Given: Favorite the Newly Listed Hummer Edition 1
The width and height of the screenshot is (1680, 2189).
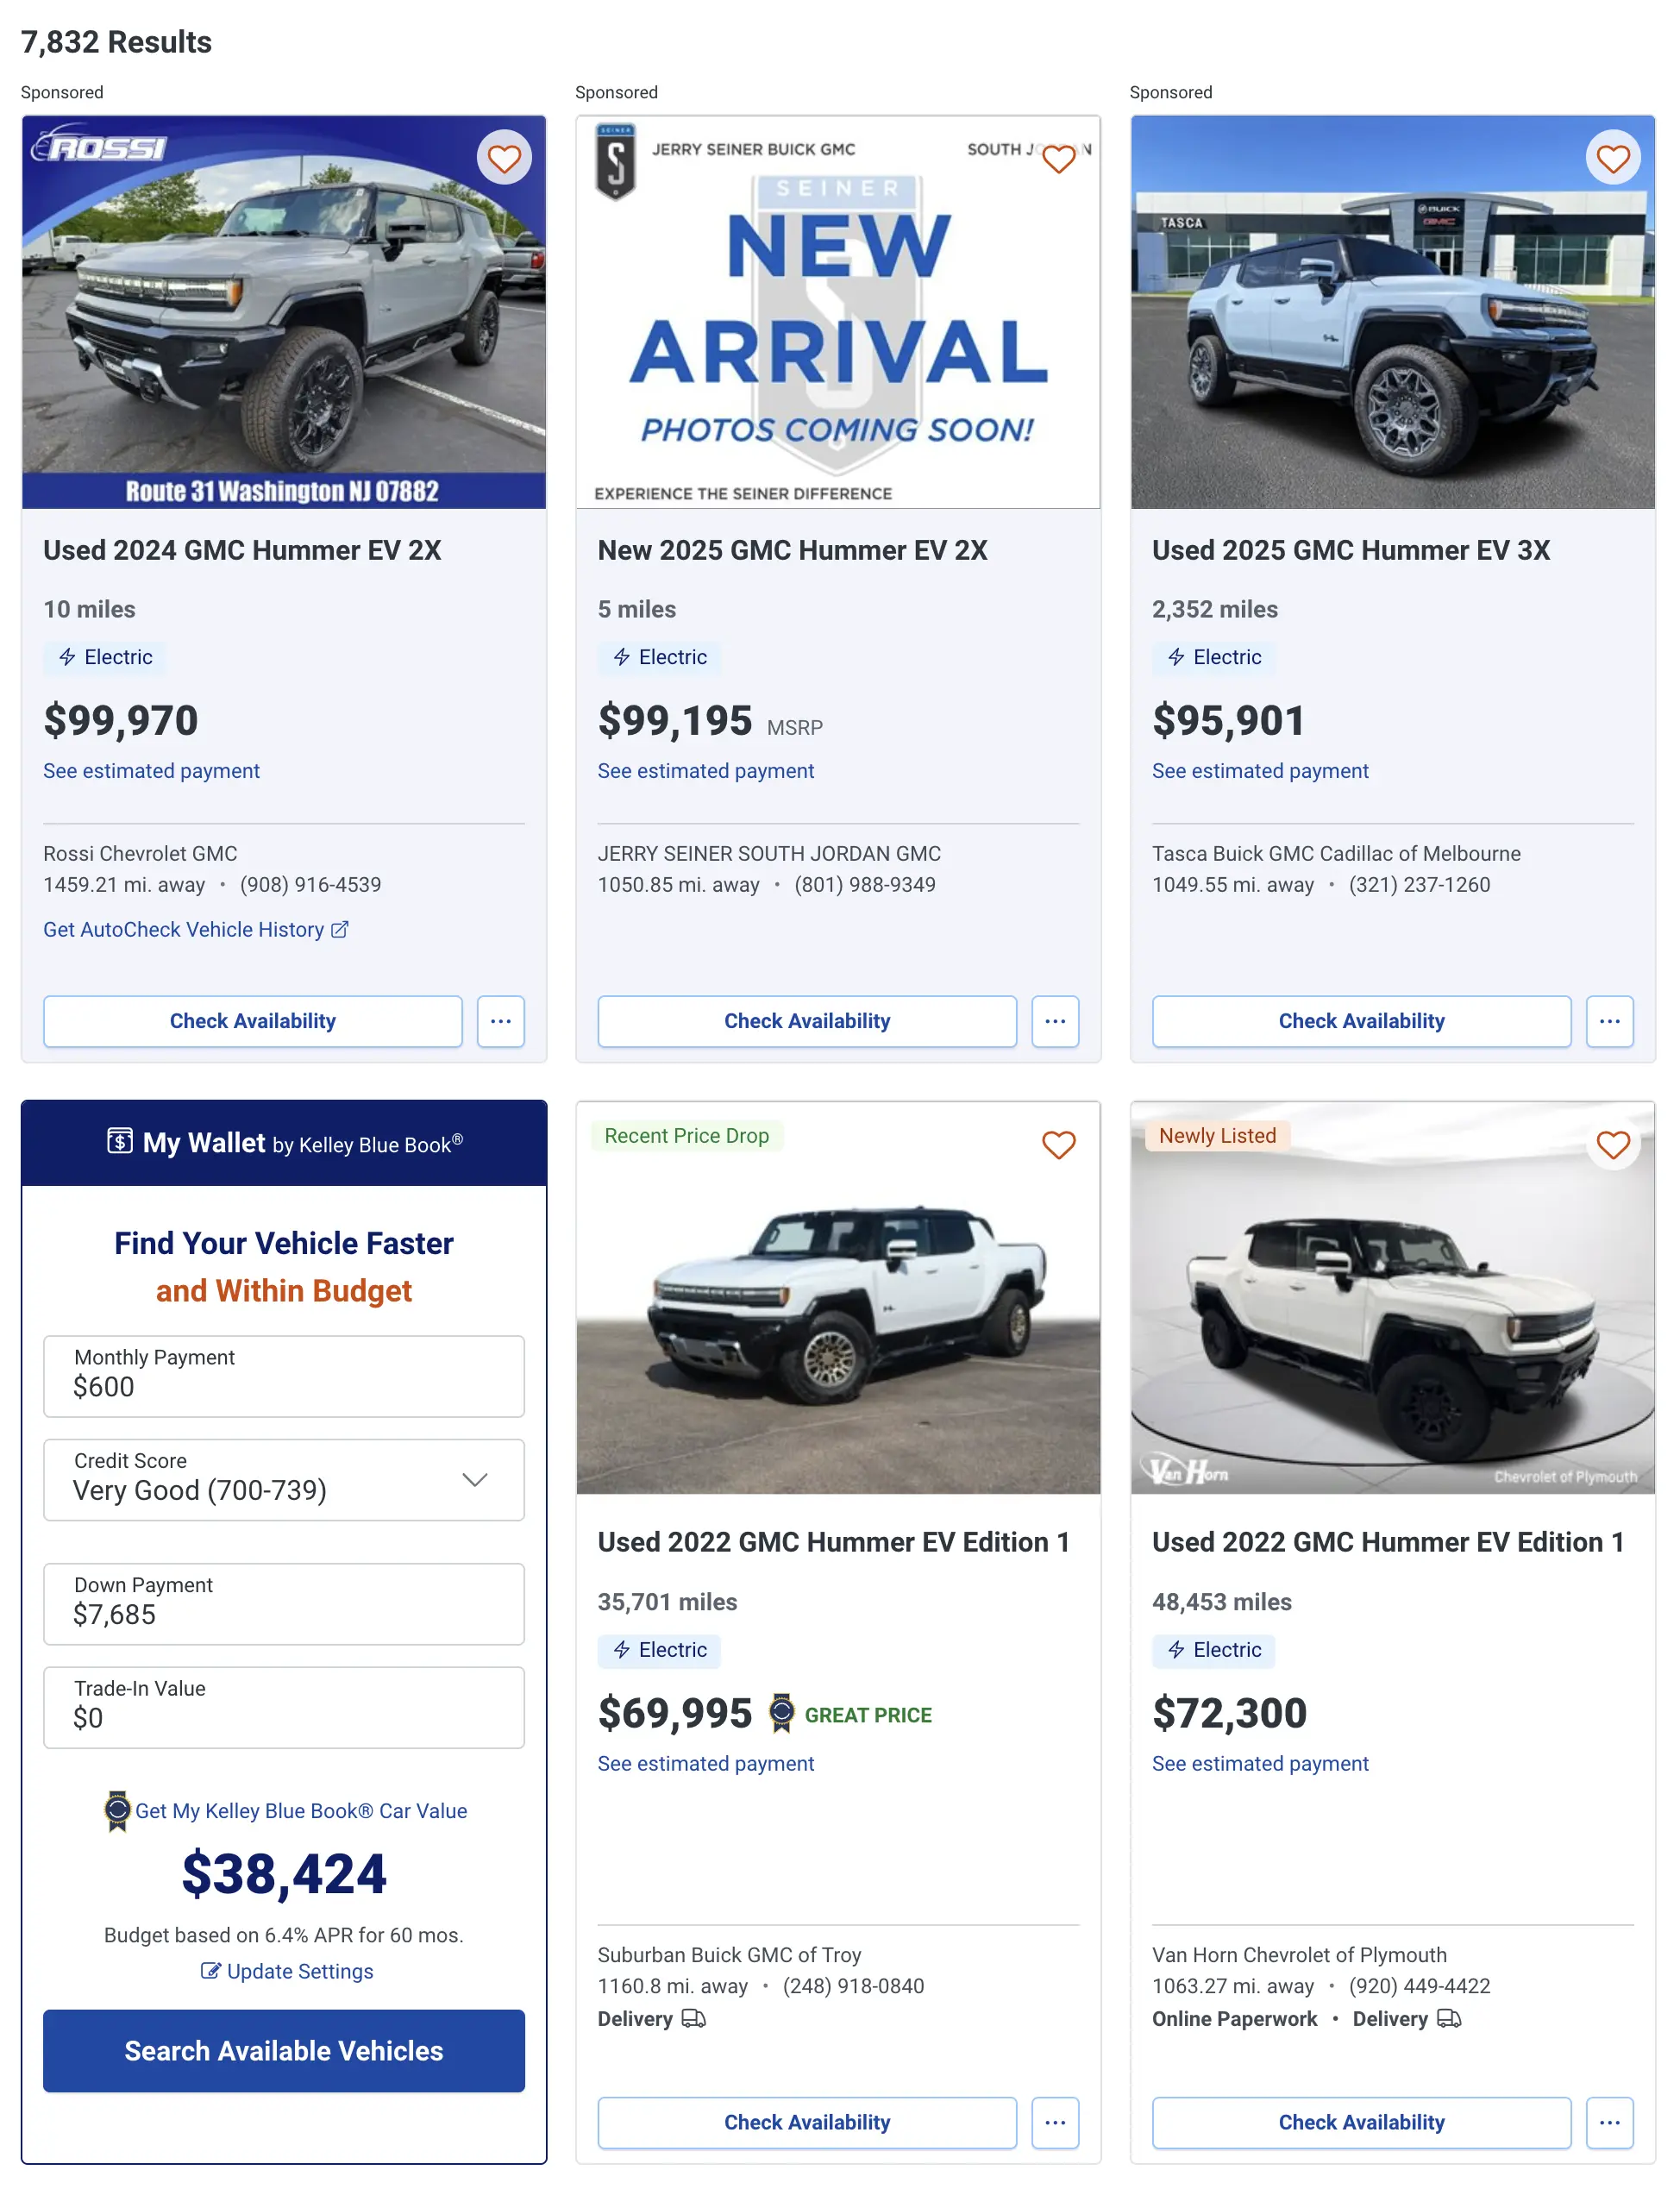Looking at the screenshot, I should pyautogui.click(x=1612, y=1144).
